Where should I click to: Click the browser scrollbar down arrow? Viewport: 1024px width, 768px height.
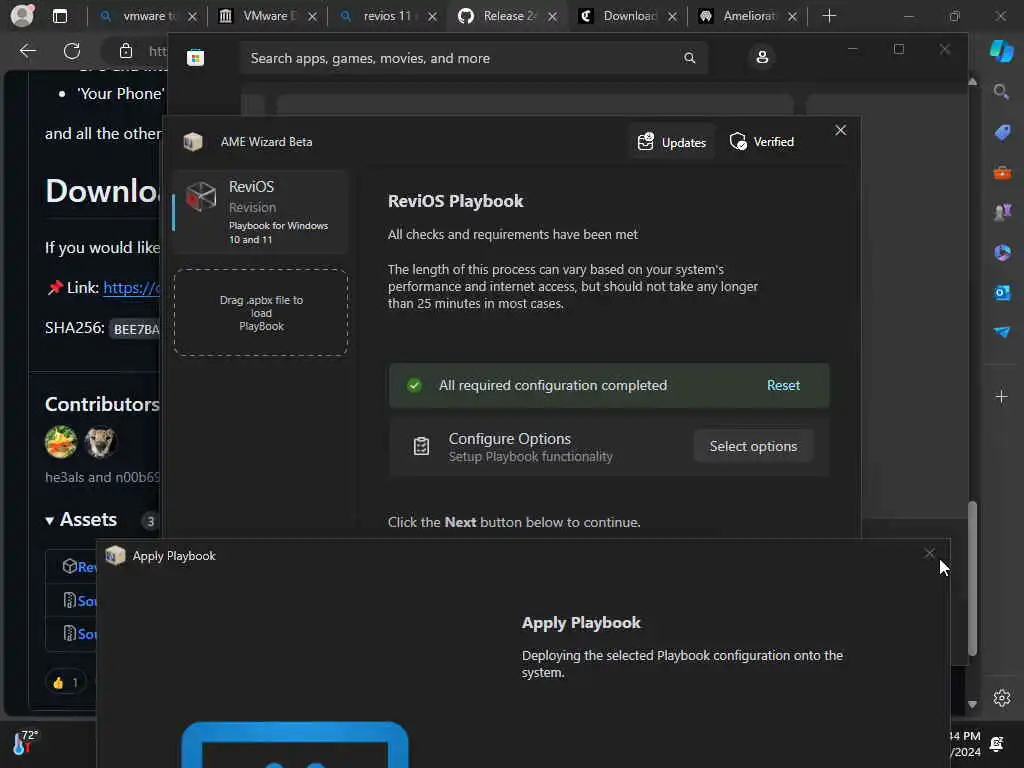pos(972,705)
